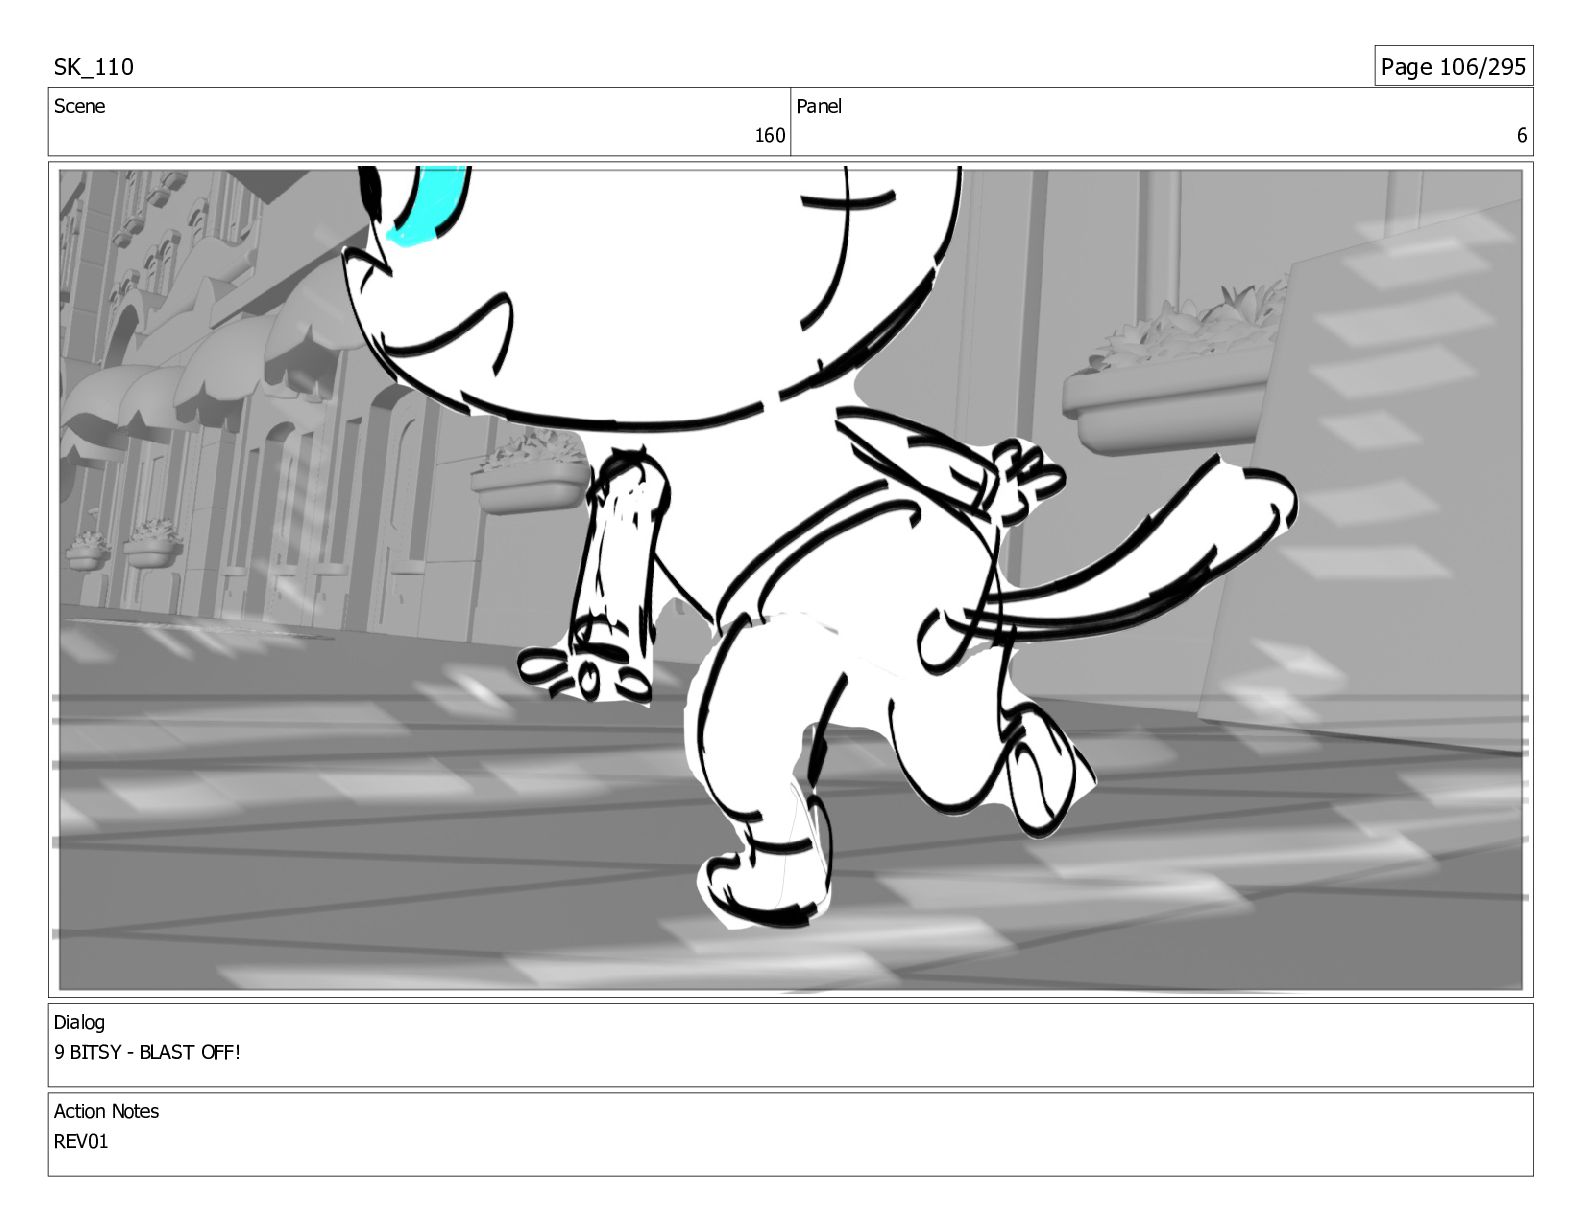Click the REV01 action note
Screen dimensions: 1584x1224
(x=81, y=1141)
